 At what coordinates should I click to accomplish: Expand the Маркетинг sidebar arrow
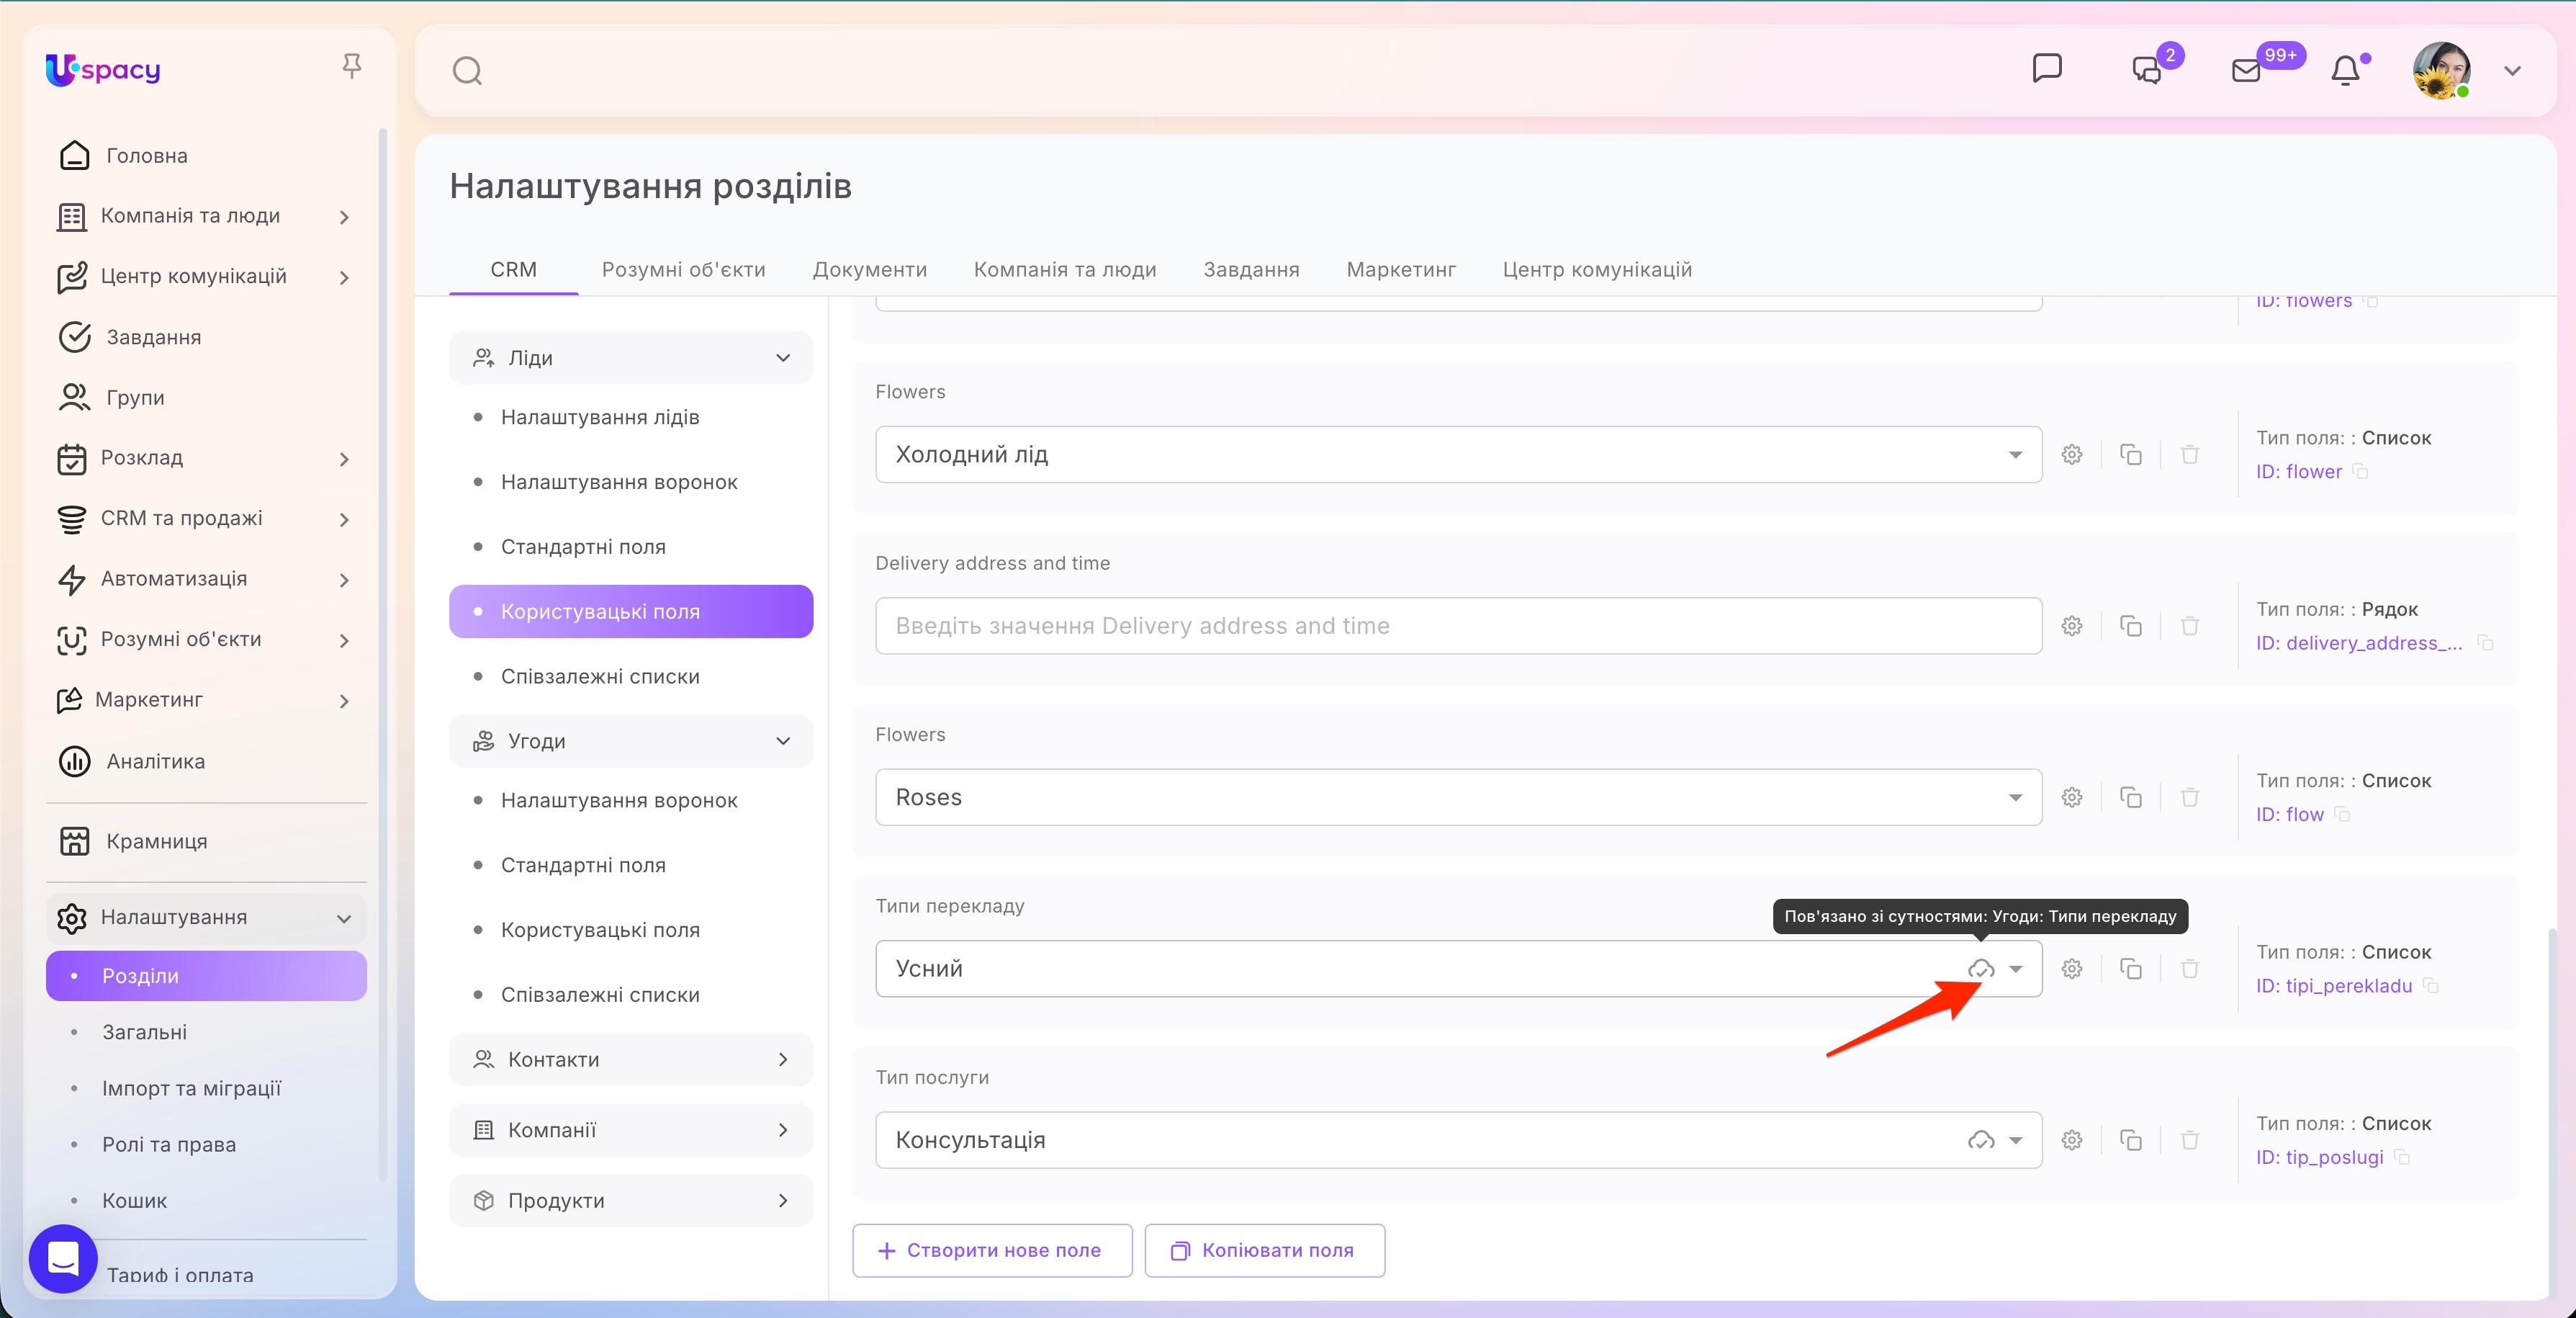[344, 701]
